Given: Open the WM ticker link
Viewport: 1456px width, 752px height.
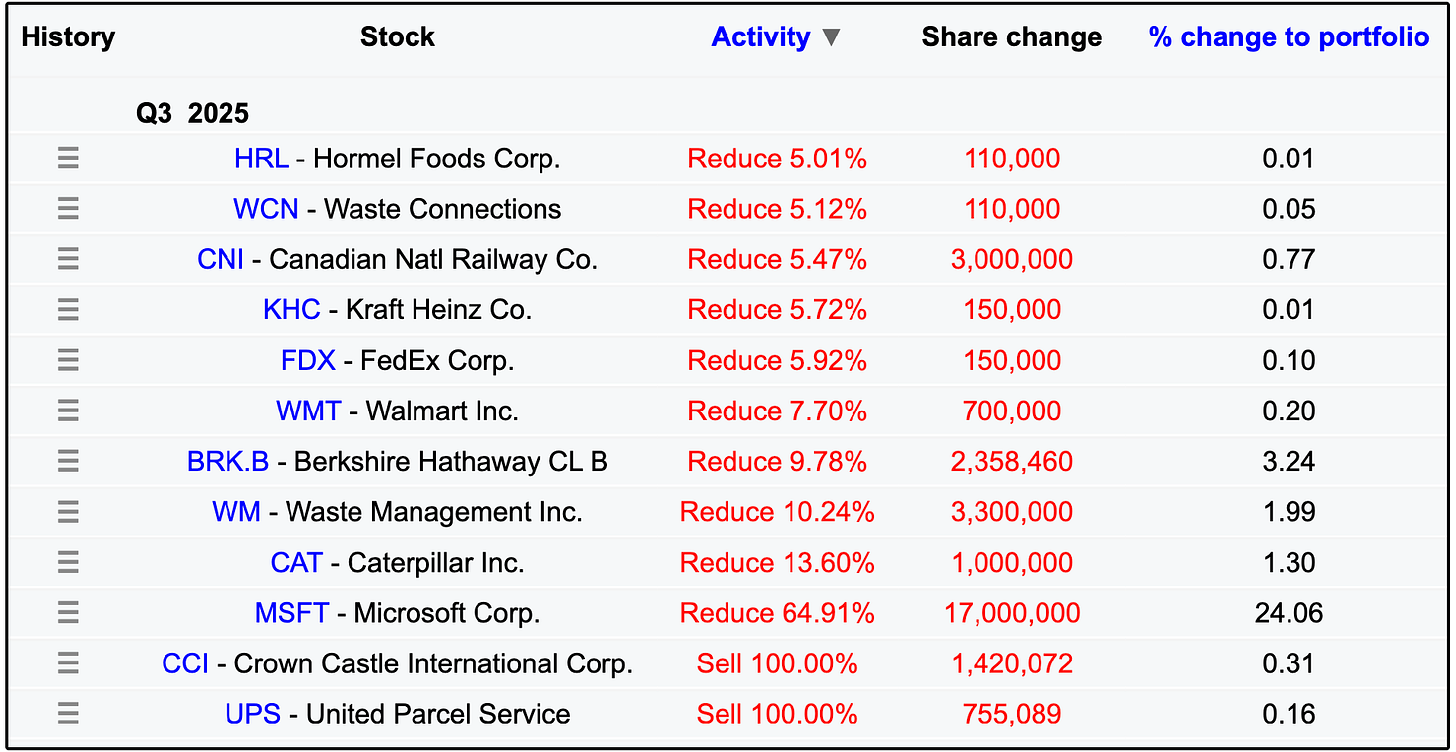Looking at the screenshot, I should click(237, 512).
